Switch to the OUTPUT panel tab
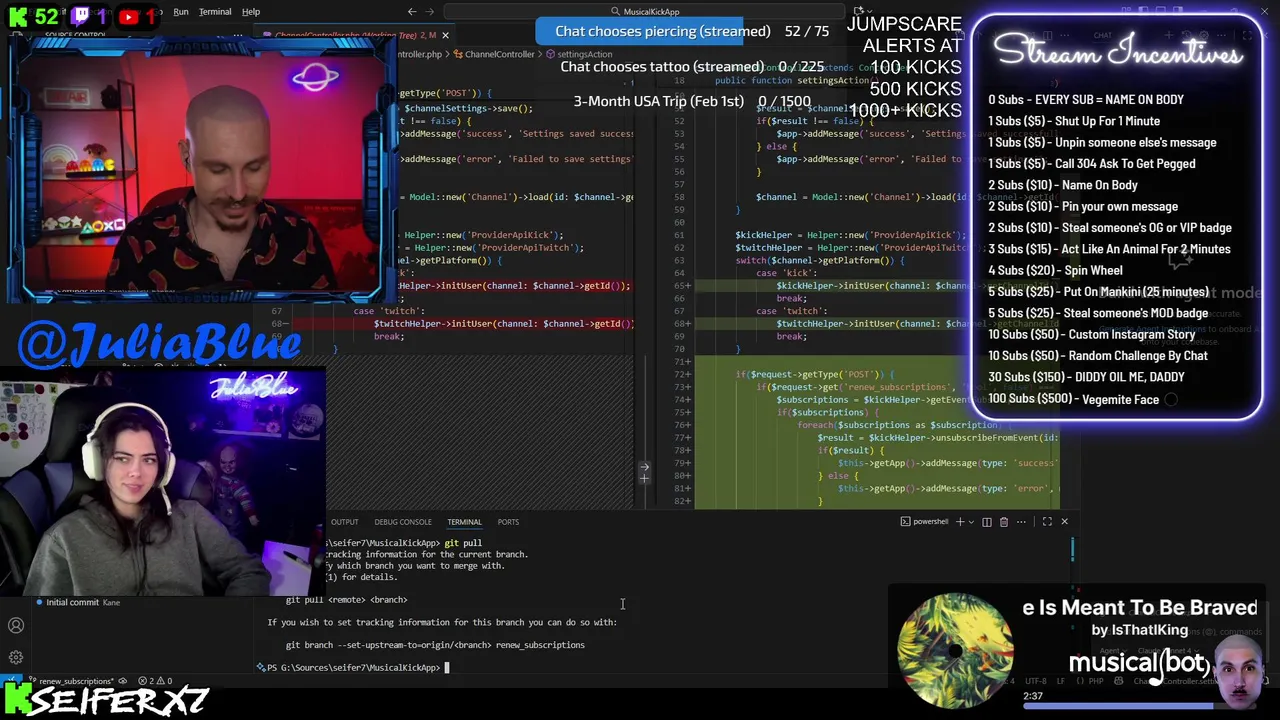Image resolution: width=1280 pixels, height=720 pixels. point(344,522)
